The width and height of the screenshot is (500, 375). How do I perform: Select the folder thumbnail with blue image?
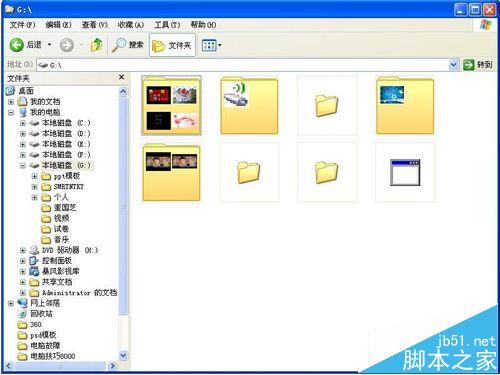405,105
